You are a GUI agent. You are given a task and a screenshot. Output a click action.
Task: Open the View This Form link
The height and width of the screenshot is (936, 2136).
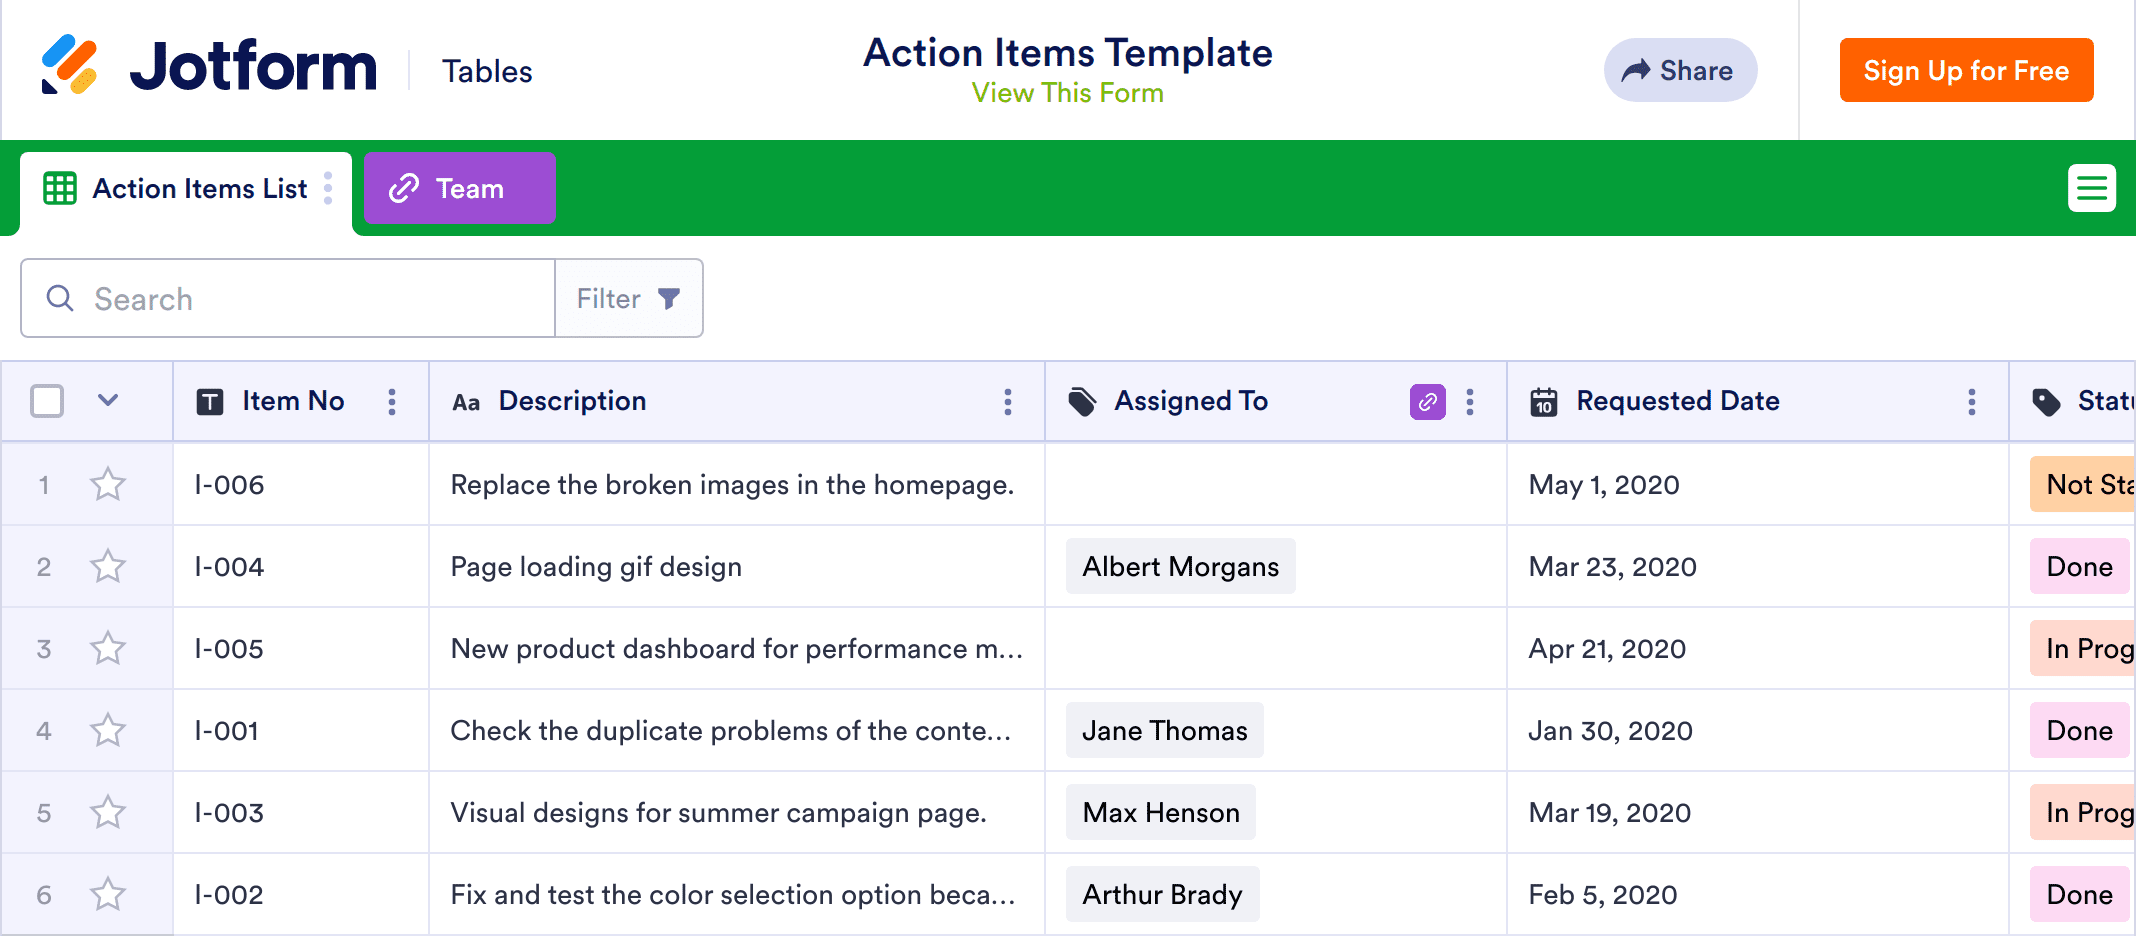(x=1067, y=93)
